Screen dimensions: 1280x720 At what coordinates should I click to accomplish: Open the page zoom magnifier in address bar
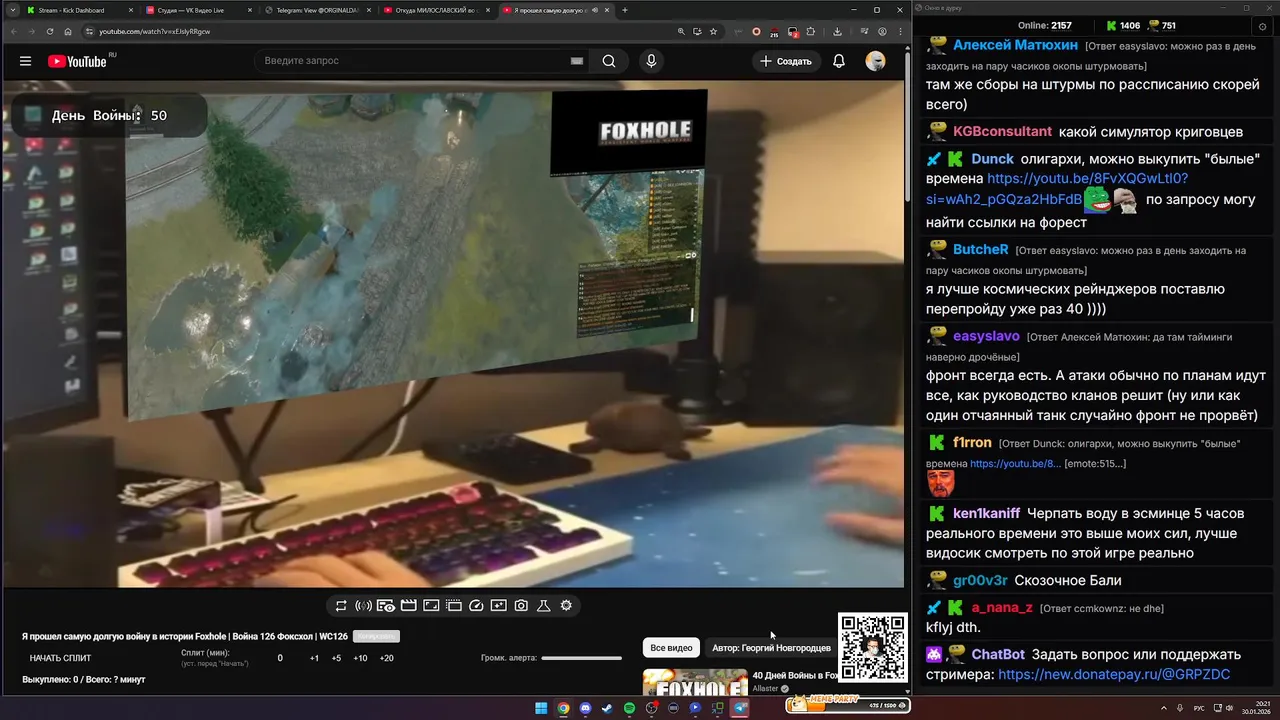(x=681, y=31)
